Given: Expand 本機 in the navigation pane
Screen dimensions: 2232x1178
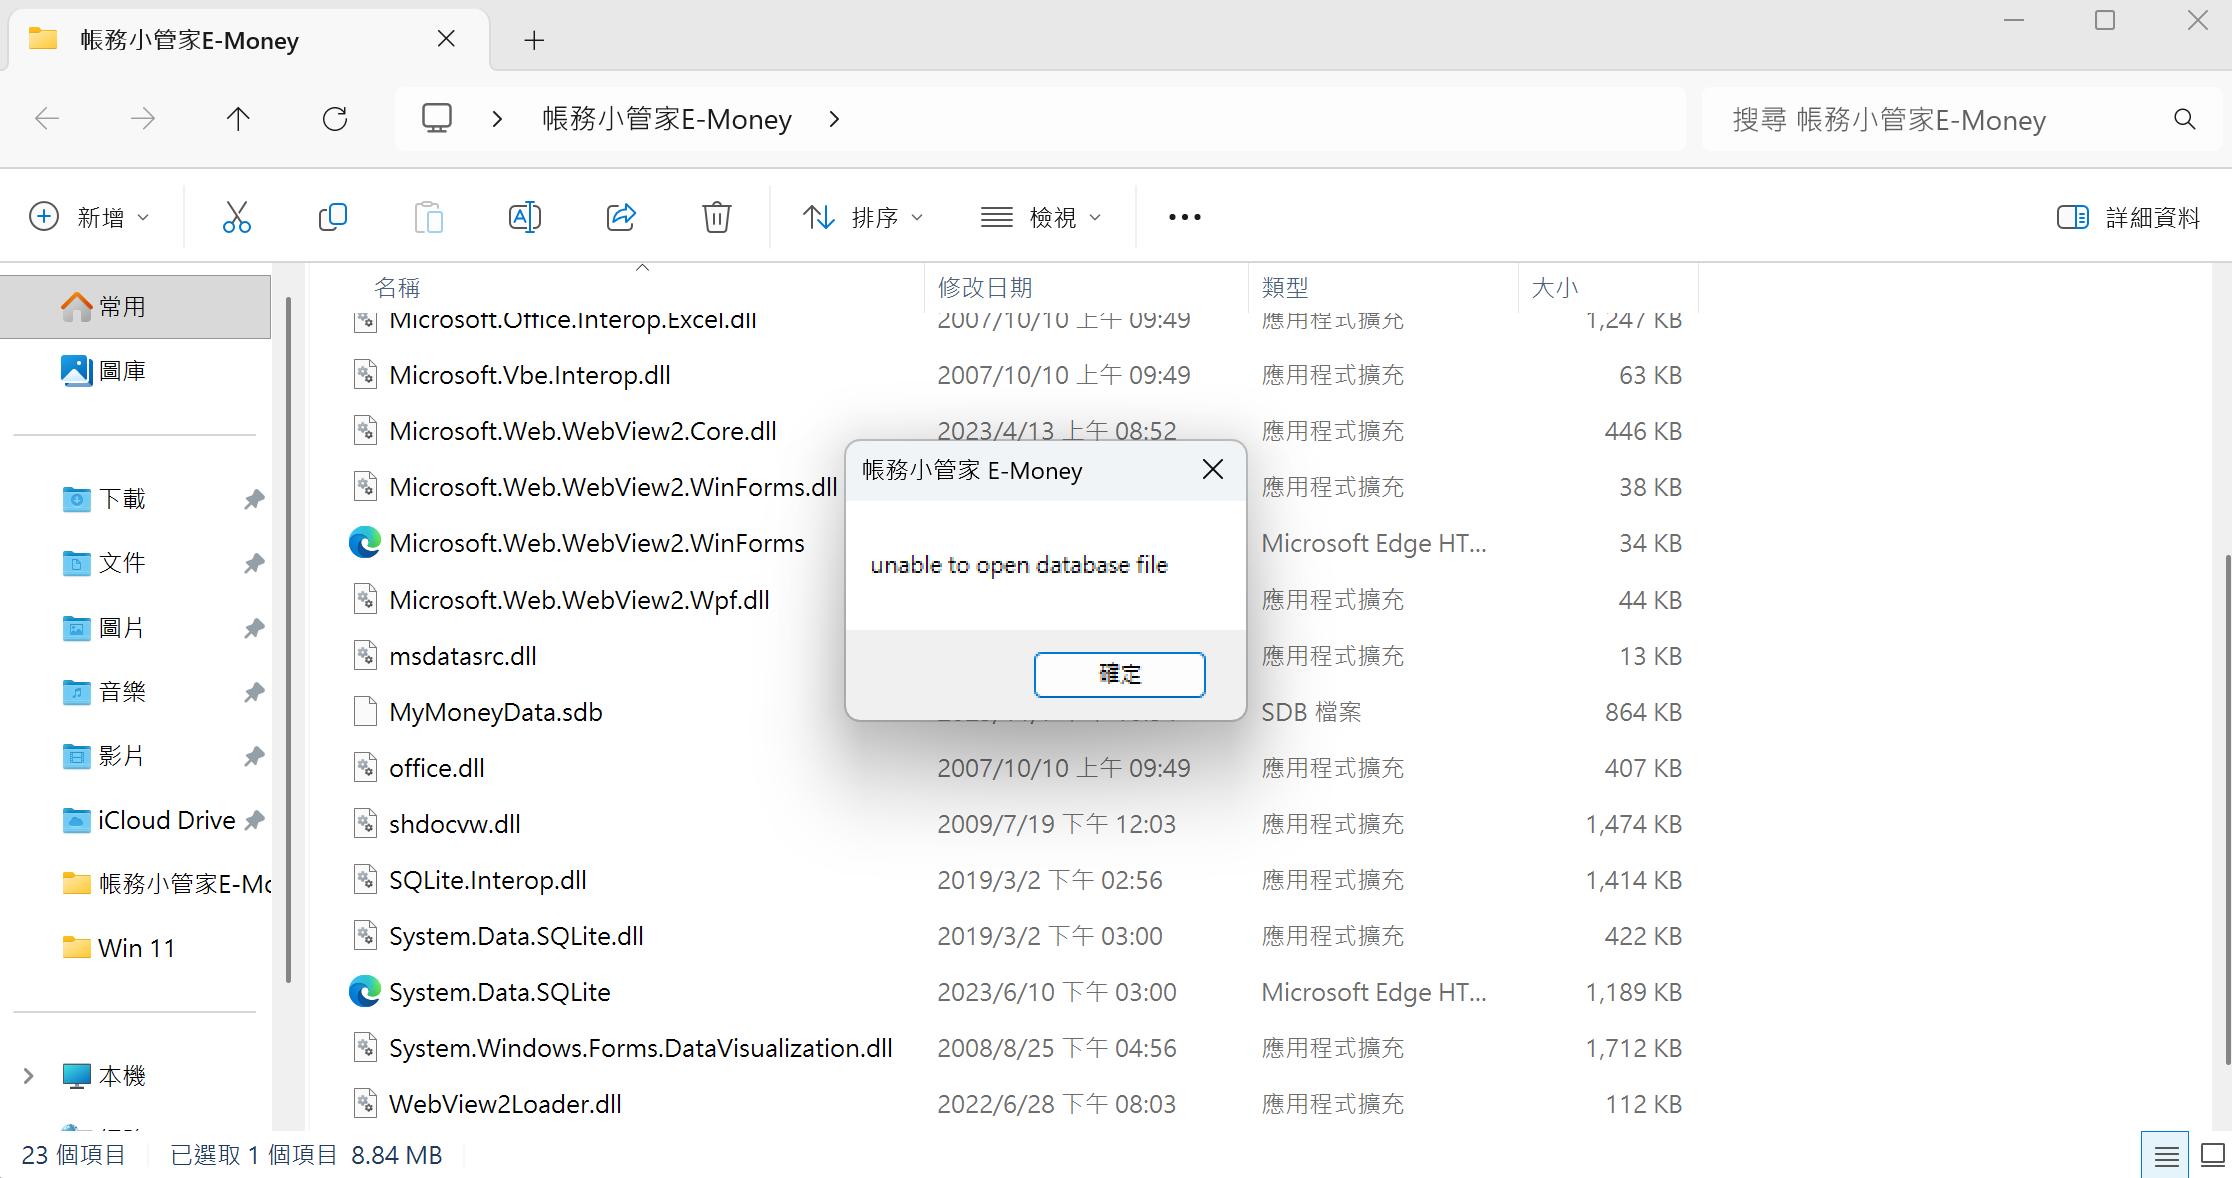Looking at the screenshot, I should [x=28, y=1075].
